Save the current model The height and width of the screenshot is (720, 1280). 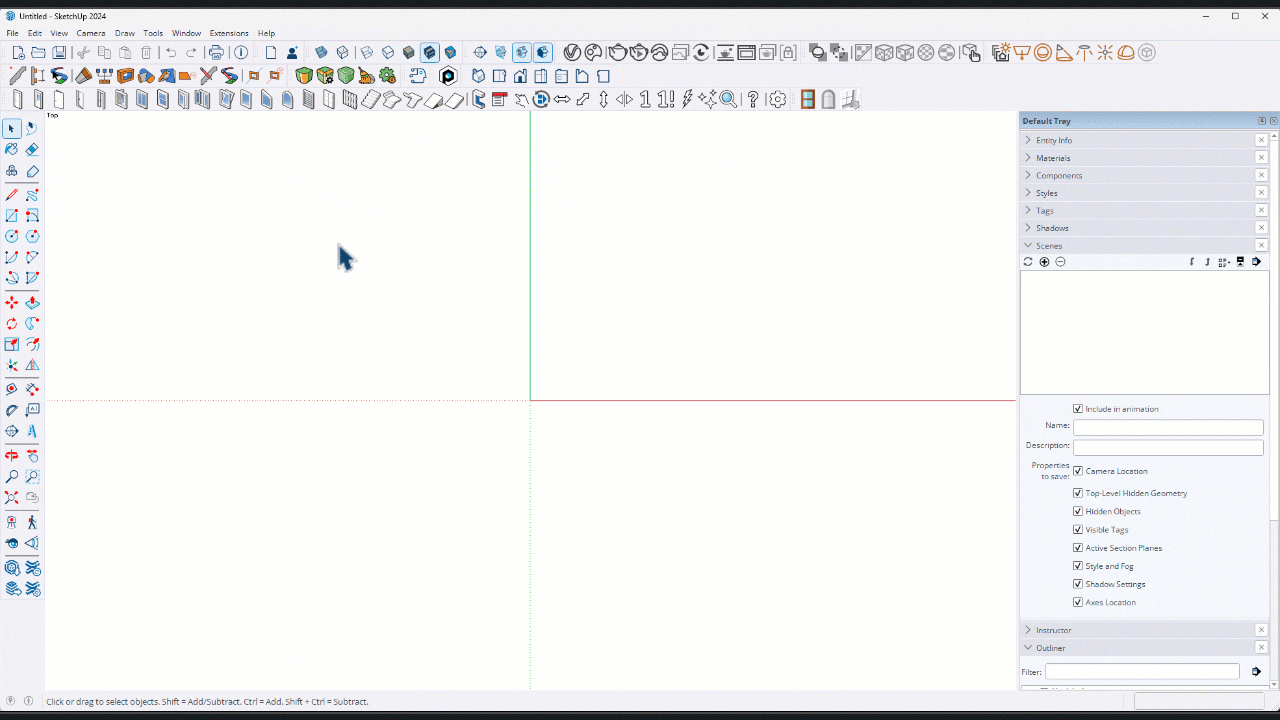click(59, 52)
